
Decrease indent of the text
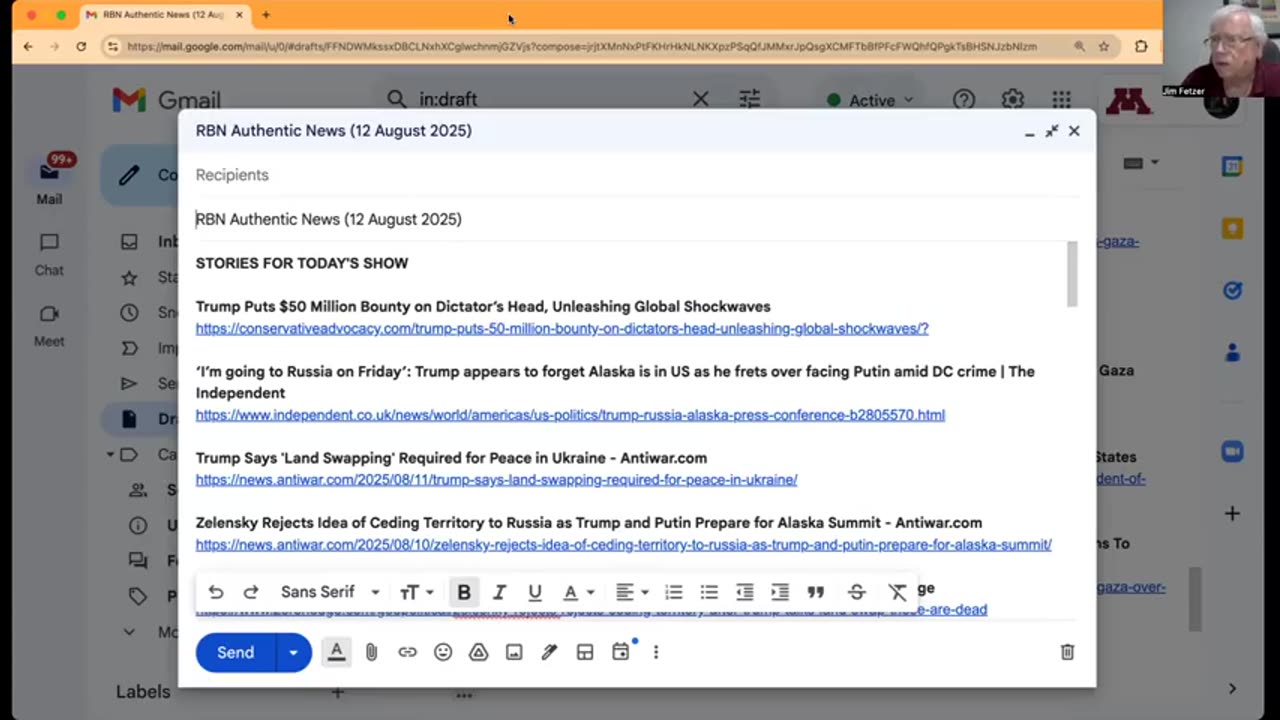coord(744,592)
